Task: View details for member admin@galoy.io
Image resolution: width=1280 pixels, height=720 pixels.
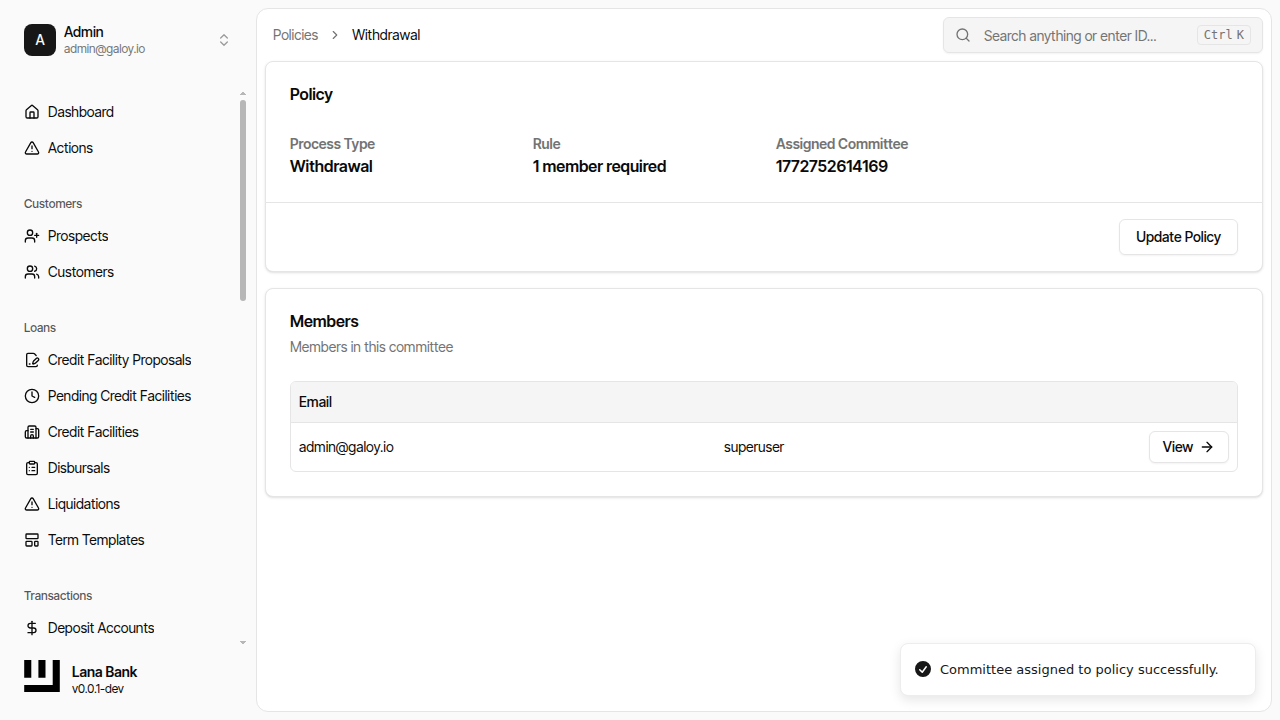Action: tap(1188, 447)
